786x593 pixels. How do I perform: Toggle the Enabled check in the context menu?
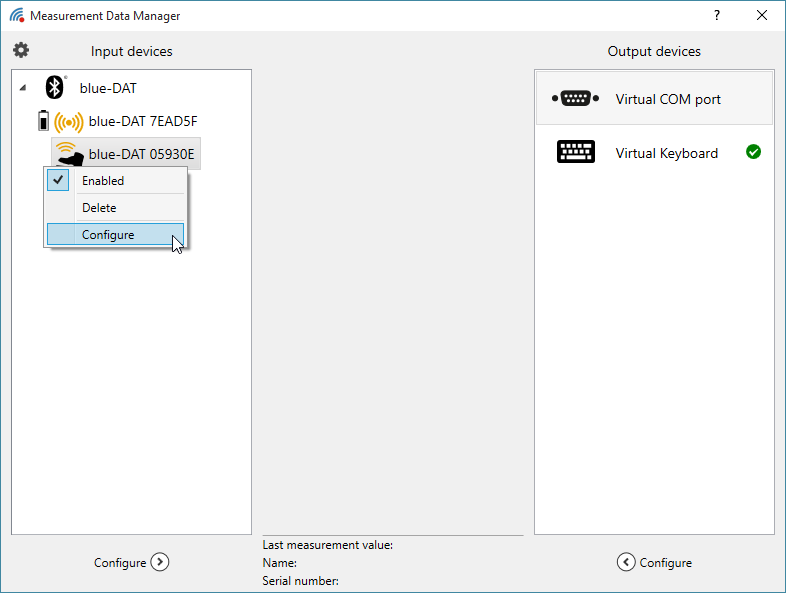click(x=59, y=180)
